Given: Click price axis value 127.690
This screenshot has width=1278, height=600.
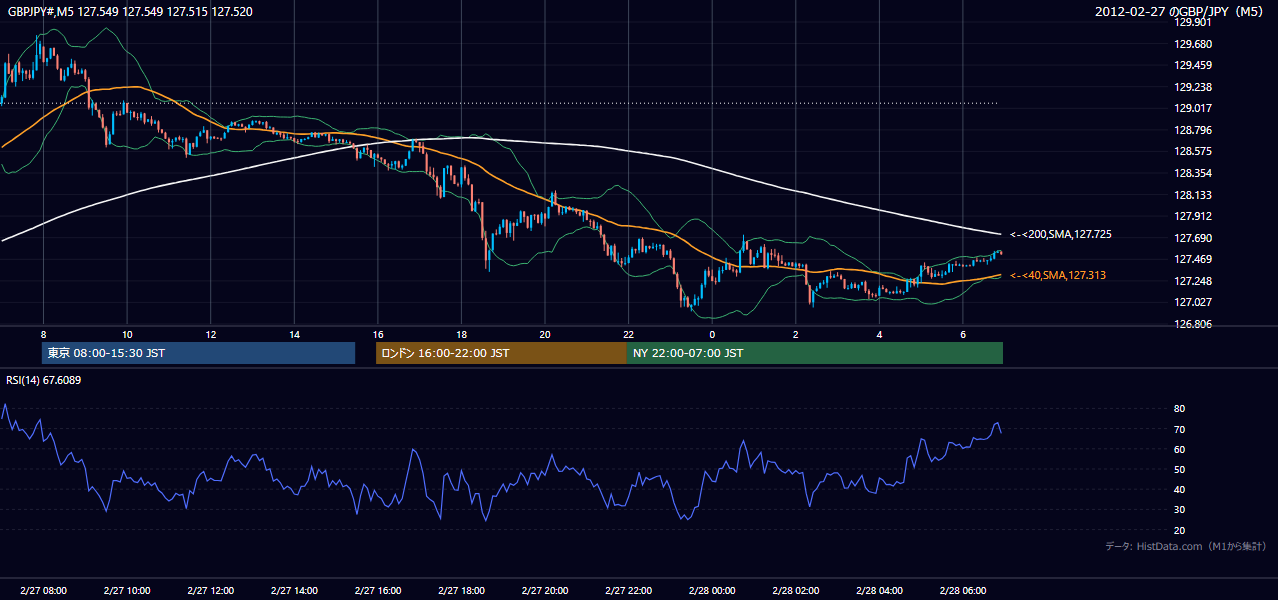Looking at the screenshot, I should coord(1193,238).
